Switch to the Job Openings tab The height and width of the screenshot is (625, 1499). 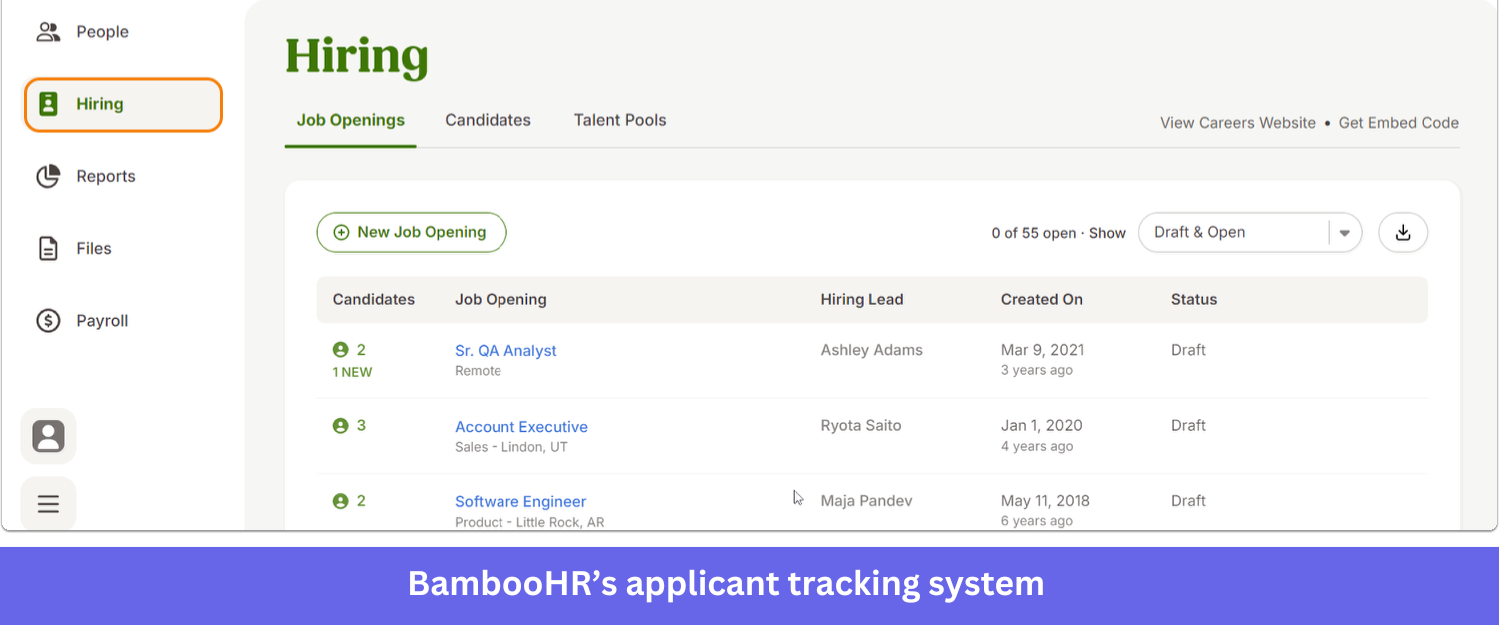351,120
